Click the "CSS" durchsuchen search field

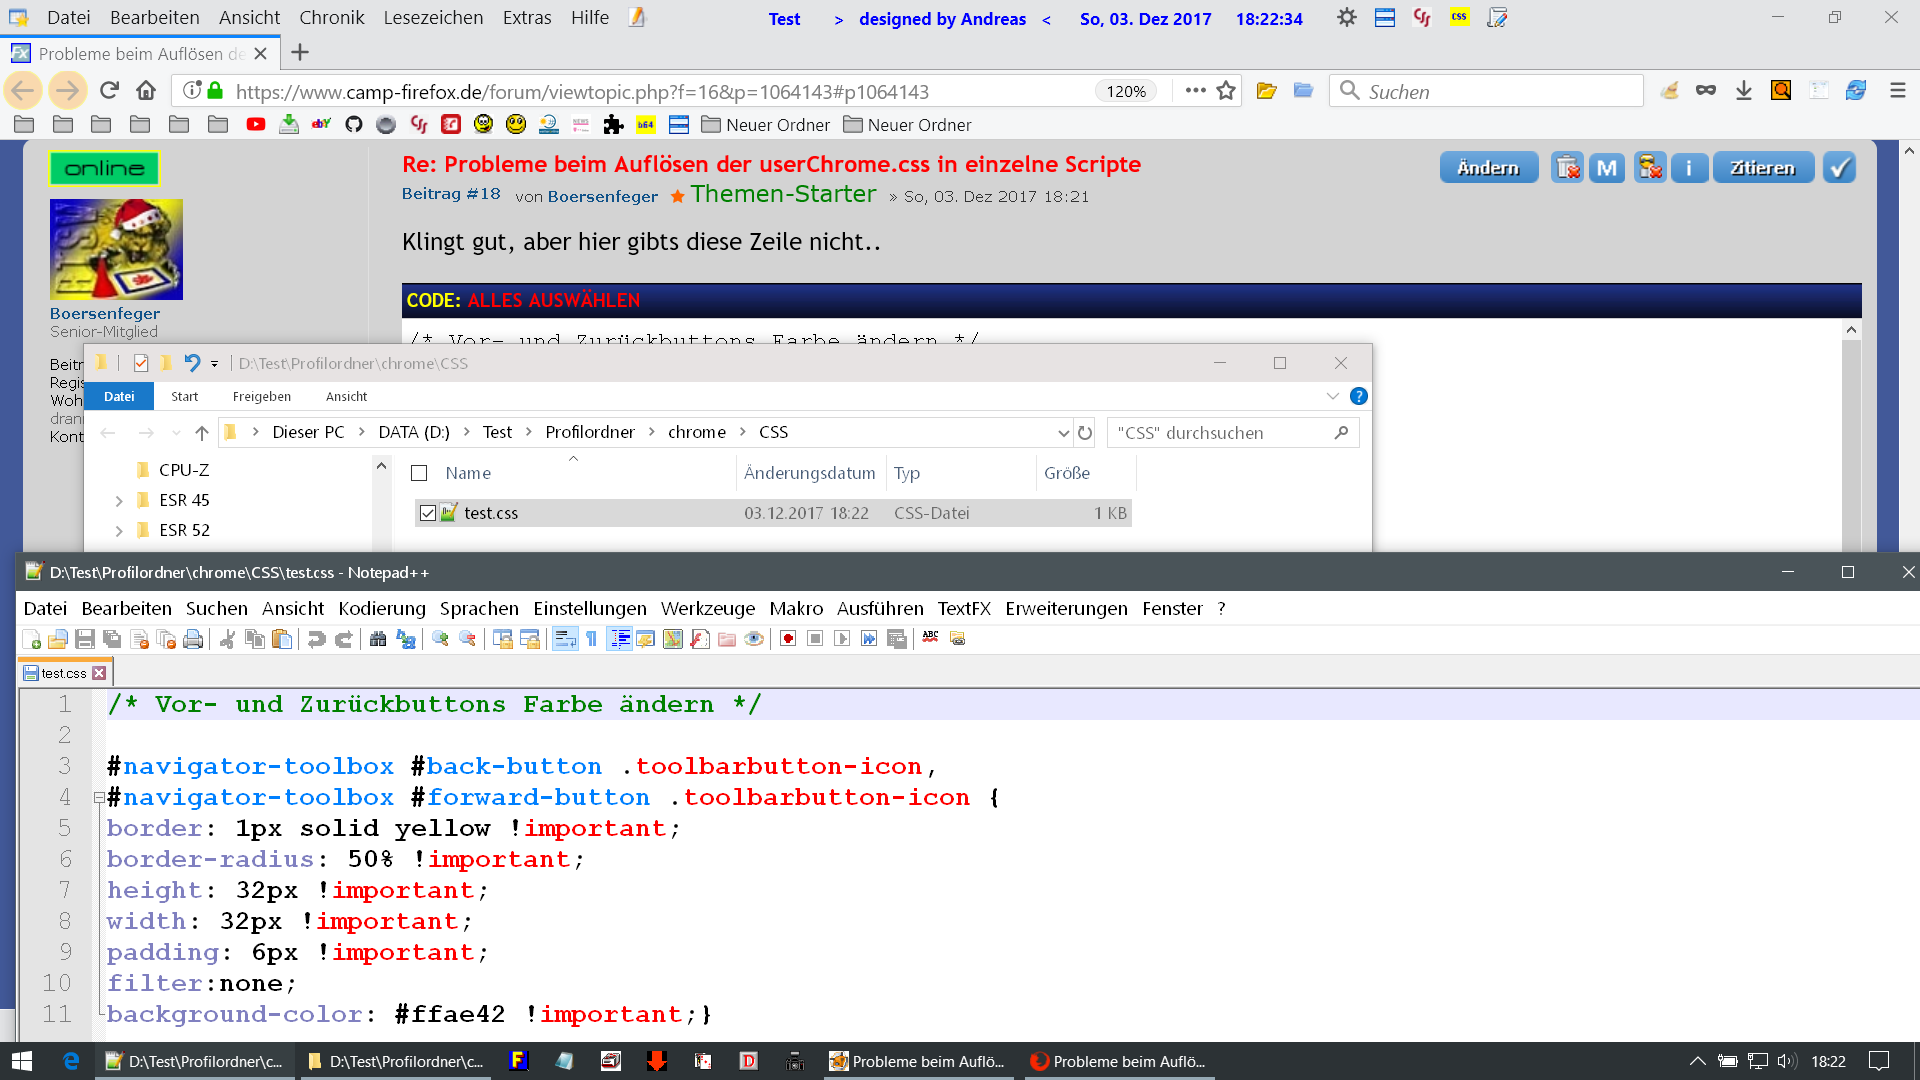point(1220,433)
